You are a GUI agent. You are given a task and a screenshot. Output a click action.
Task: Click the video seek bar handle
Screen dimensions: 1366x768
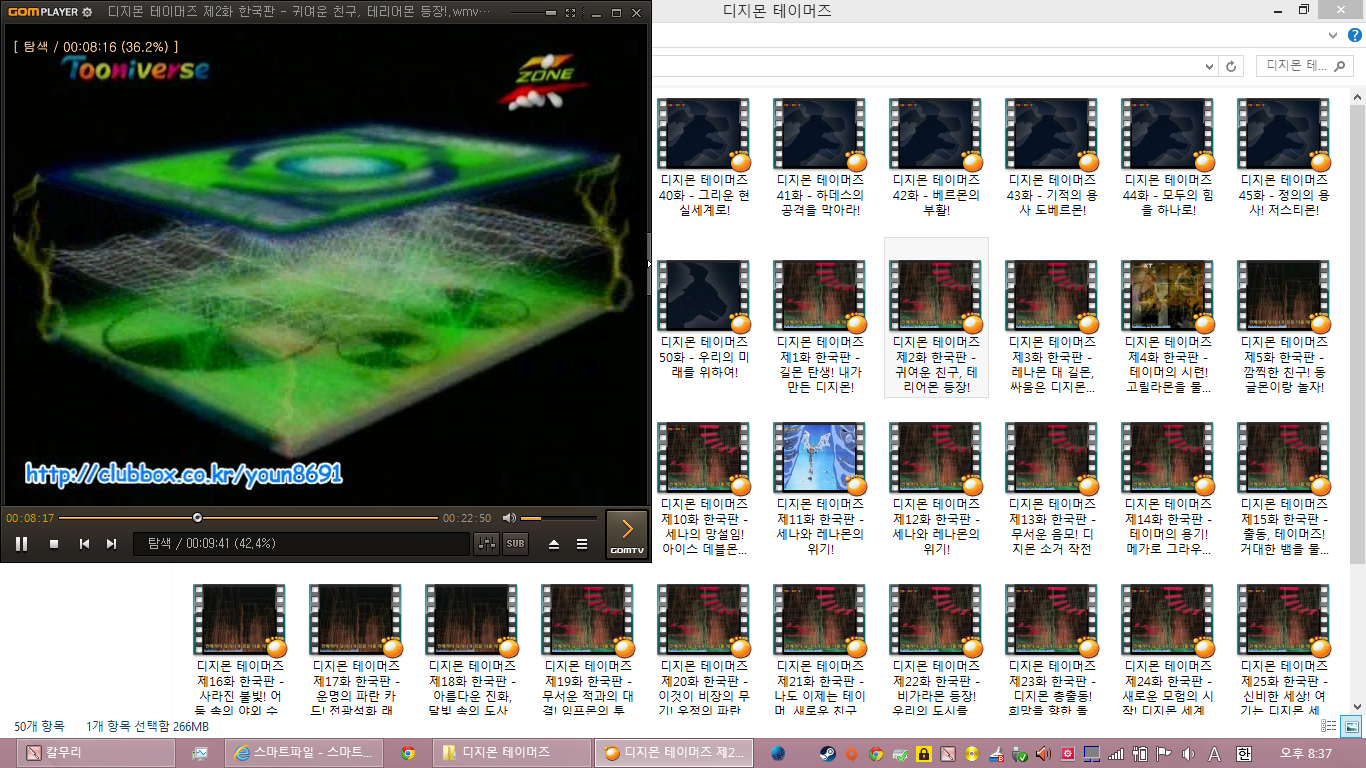[197, 518]
